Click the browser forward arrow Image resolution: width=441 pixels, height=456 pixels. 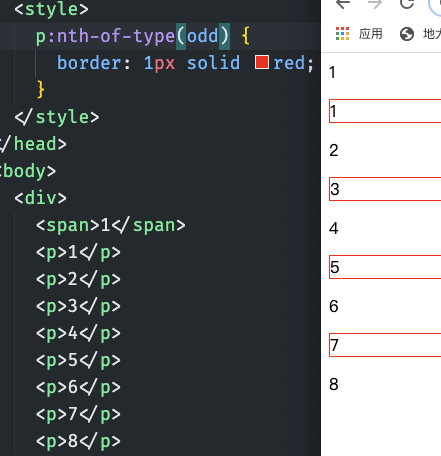pos(375,4)
